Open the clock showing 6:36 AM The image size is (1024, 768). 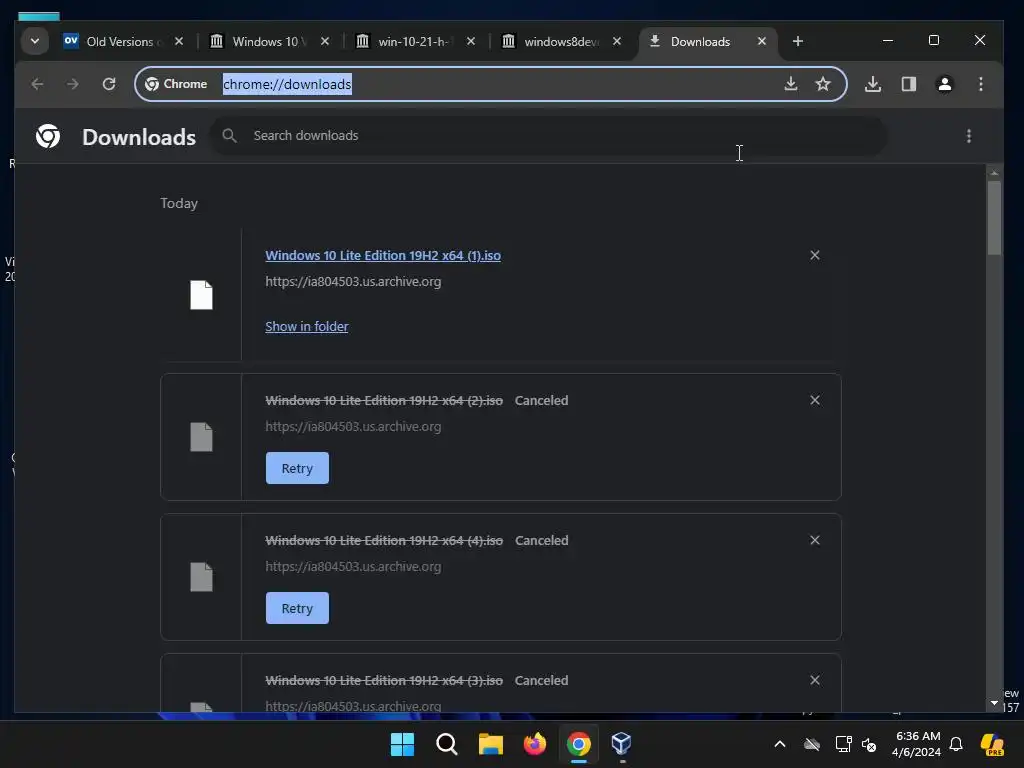[x=916, y=744]
